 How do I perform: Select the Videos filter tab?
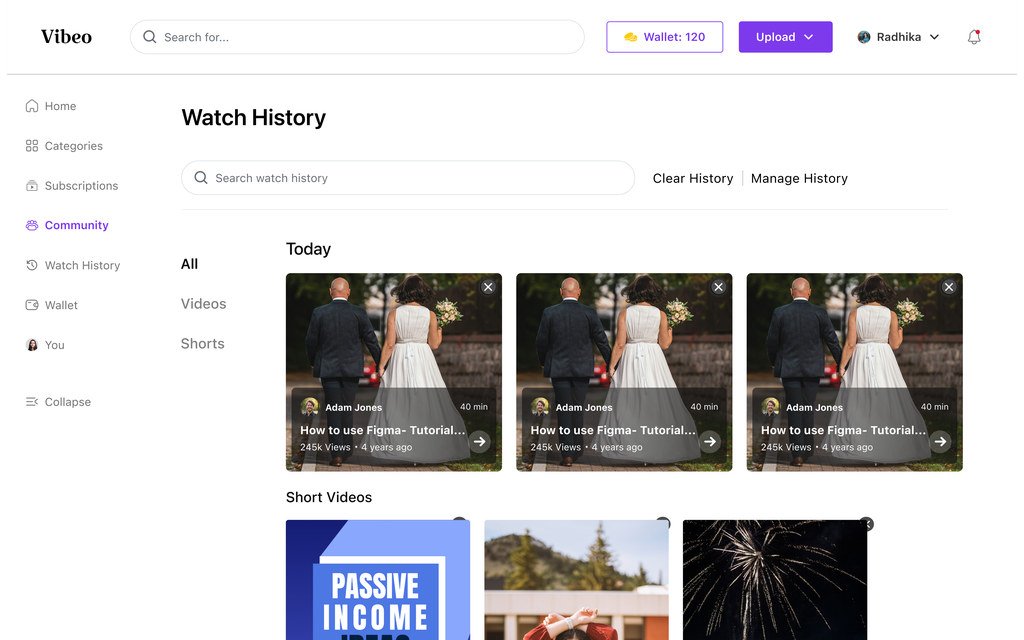point(203,304)
